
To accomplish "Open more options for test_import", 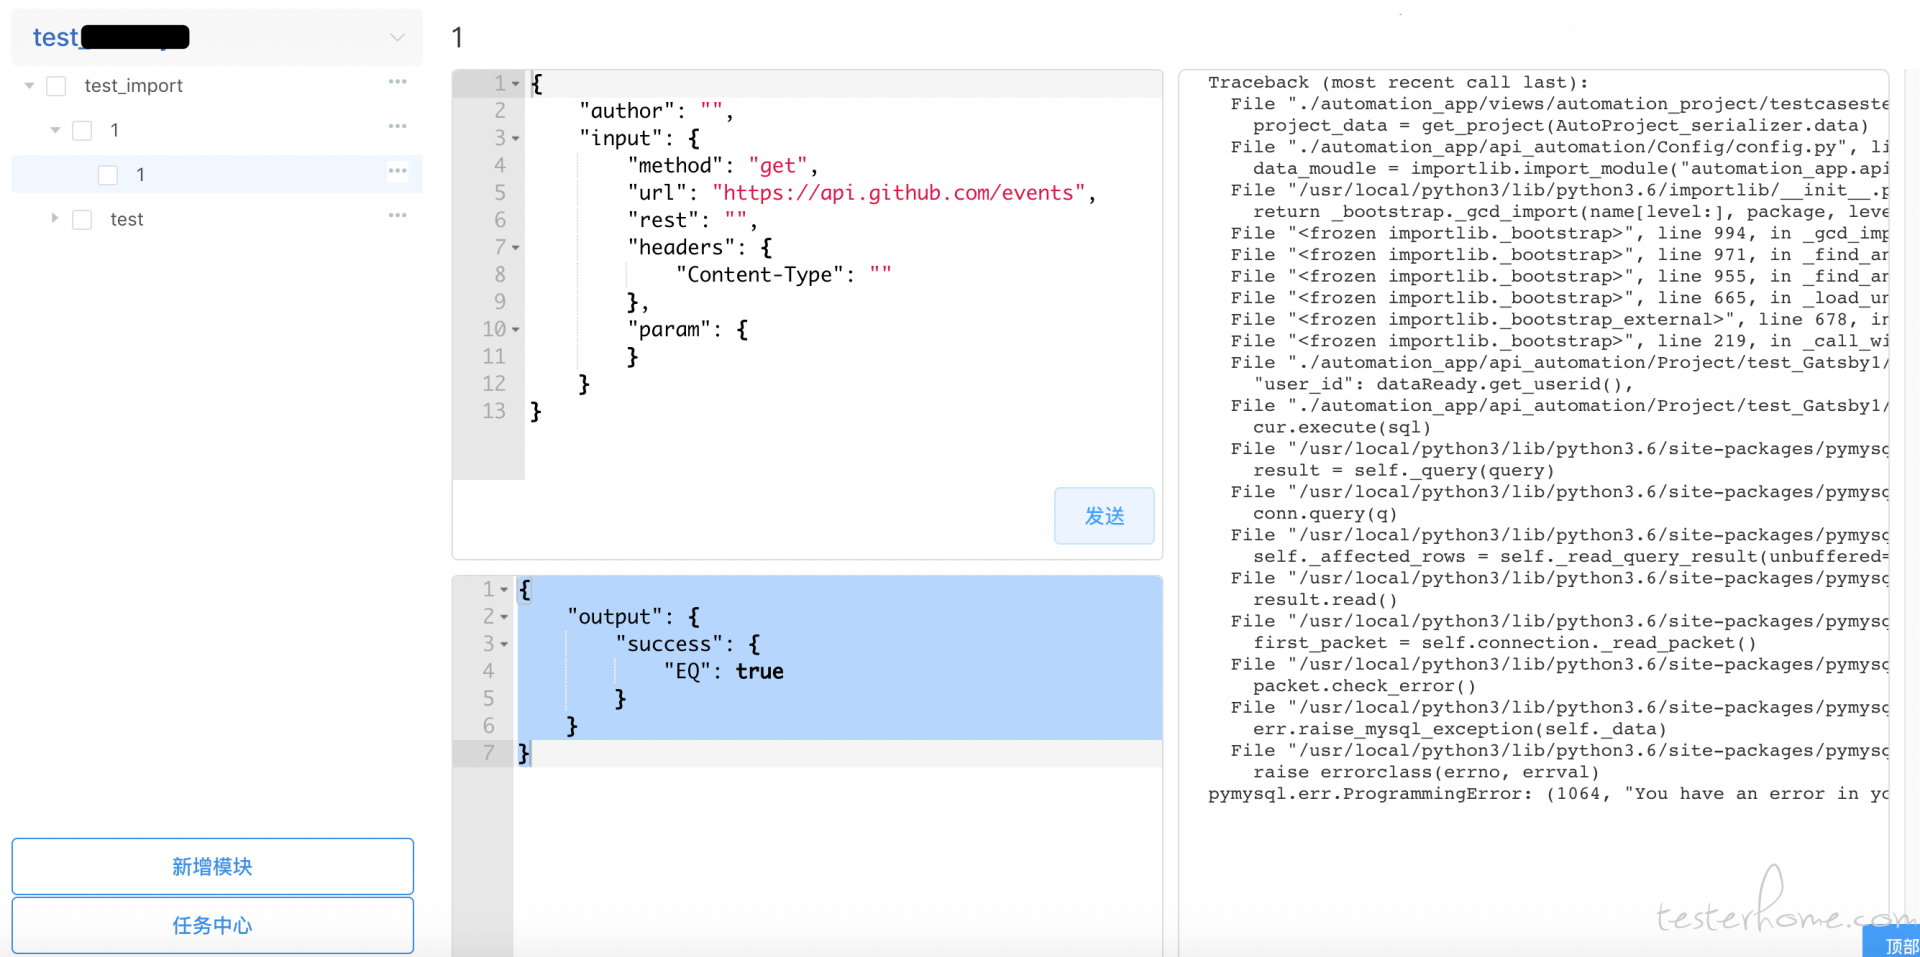I will tap(397, 82).
